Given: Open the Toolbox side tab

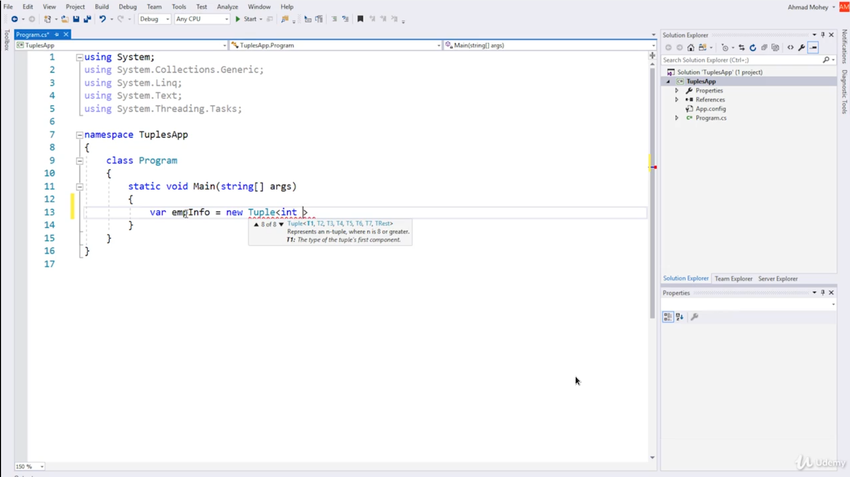Looking at the screenshot, I should (x=7, y=40).
